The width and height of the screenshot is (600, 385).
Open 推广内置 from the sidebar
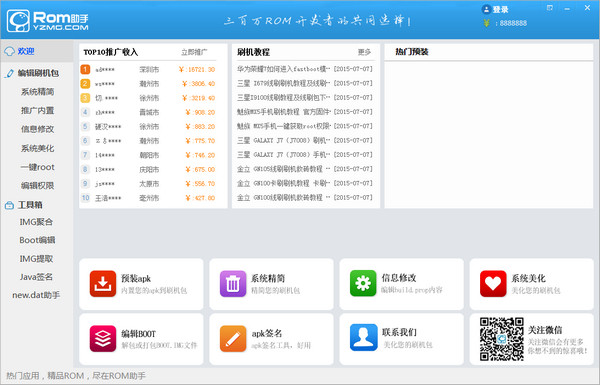pos(38,111)
